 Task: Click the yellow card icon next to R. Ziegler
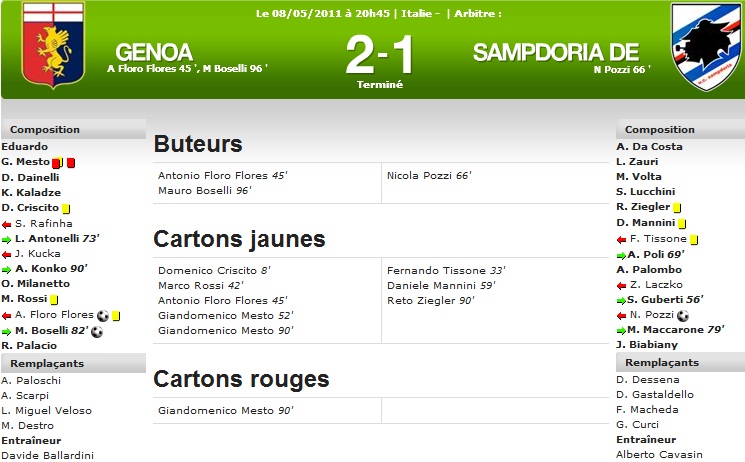click(x=677, y=208)
